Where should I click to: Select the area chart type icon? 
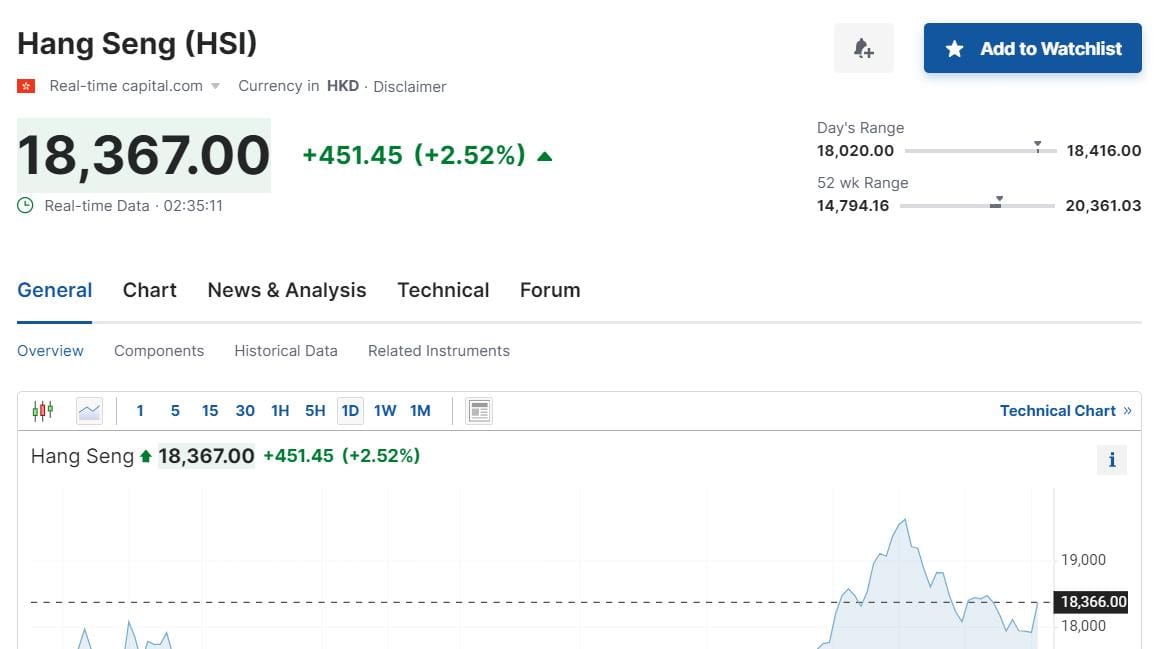point(90,410)
